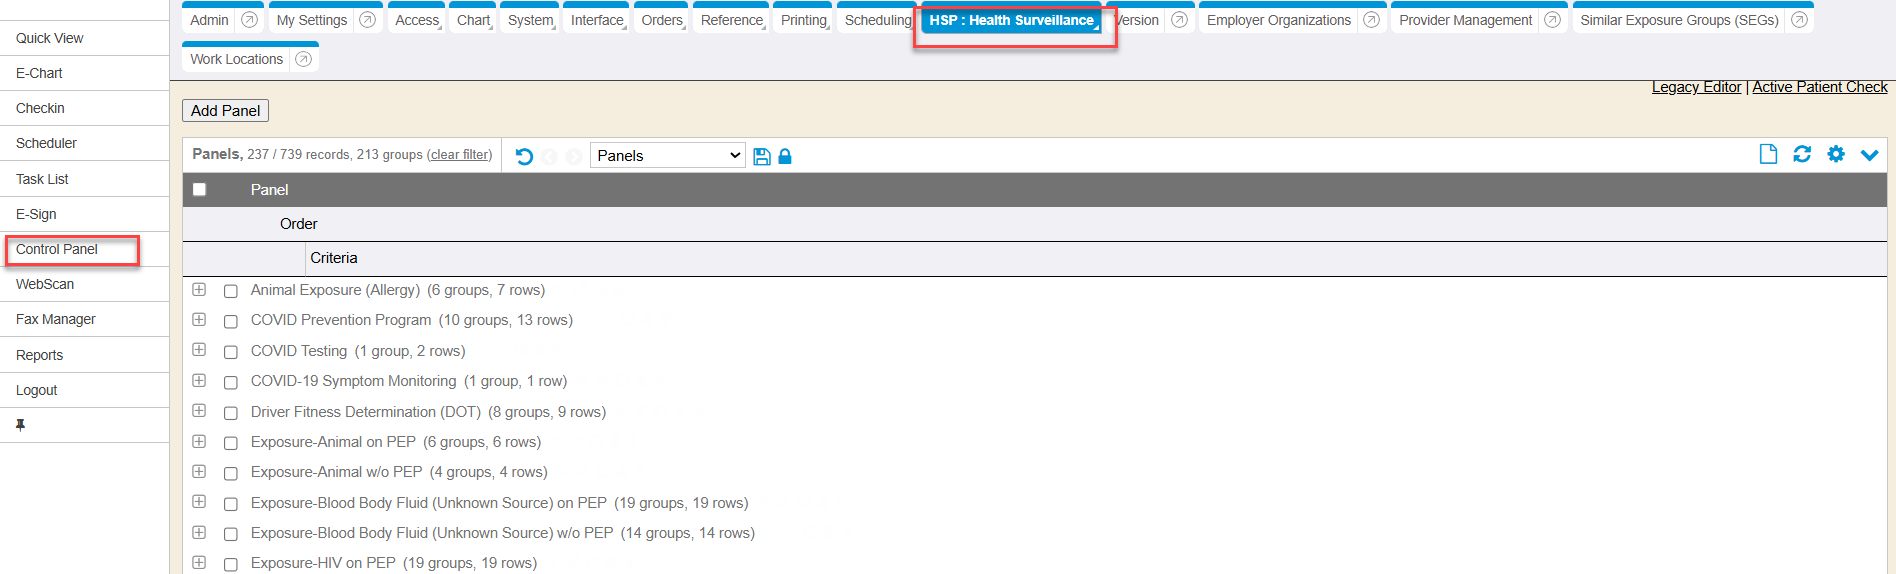
Task: Click the Add Panel button
Action: pos(225,111)
